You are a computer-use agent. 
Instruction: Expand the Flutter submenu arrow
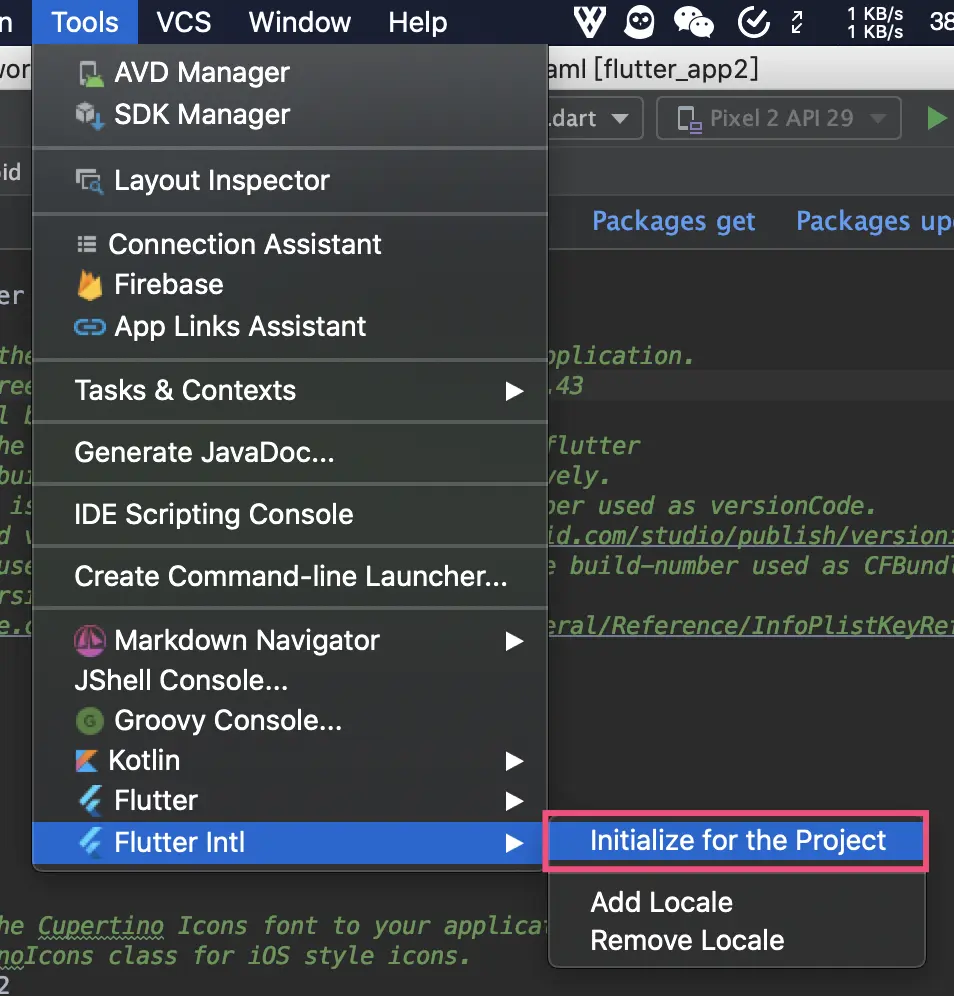[514, 802]
